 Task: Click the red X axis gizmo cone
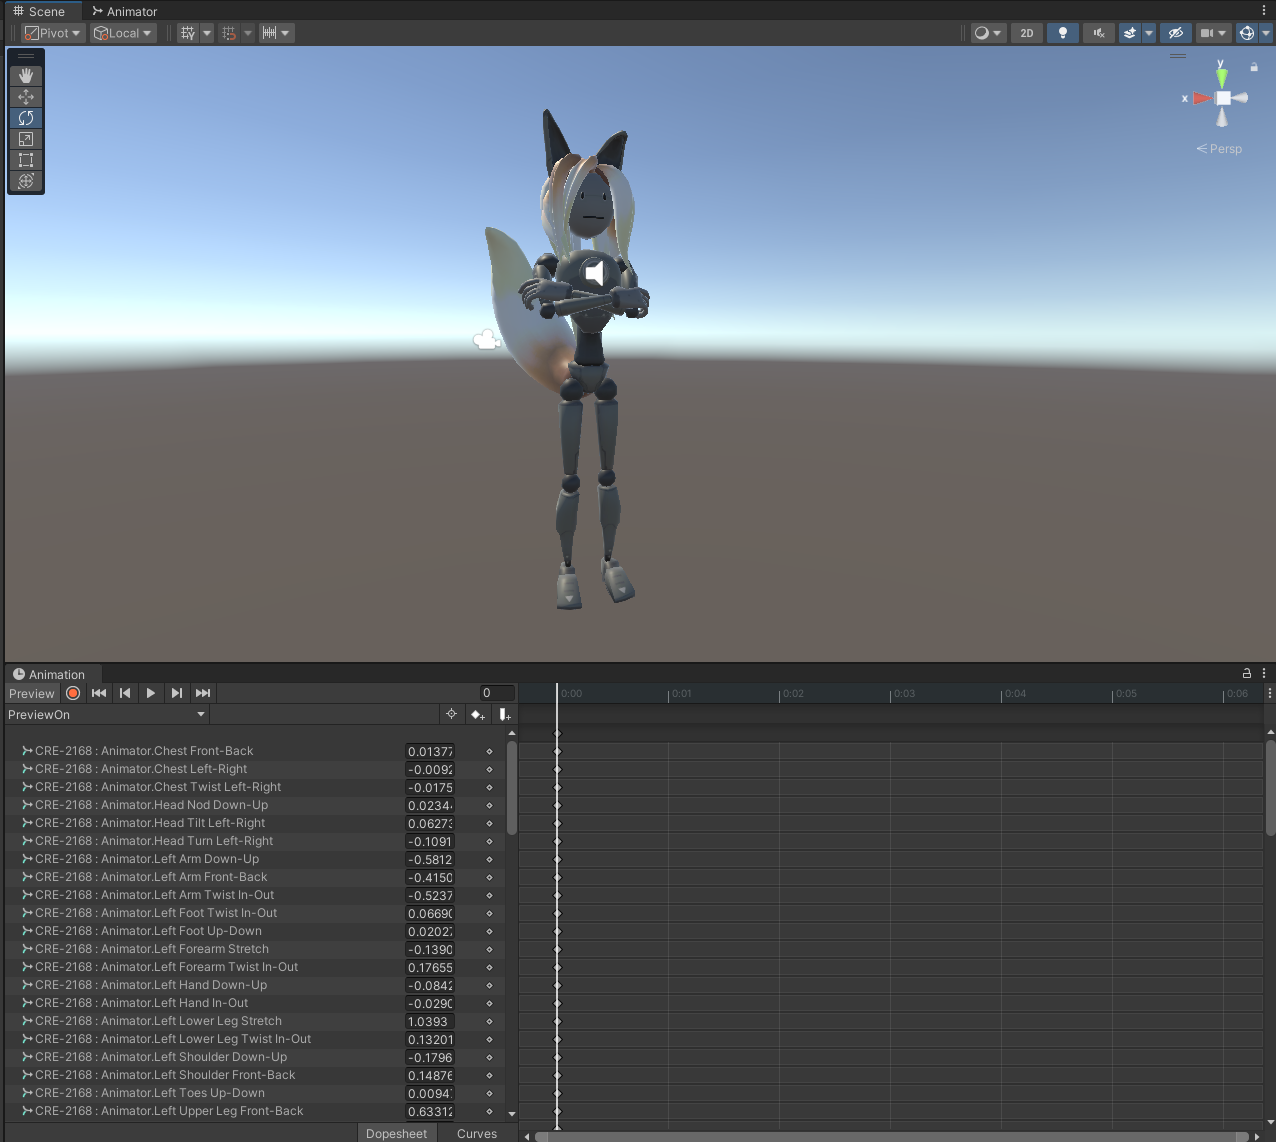click(1201, 98)
